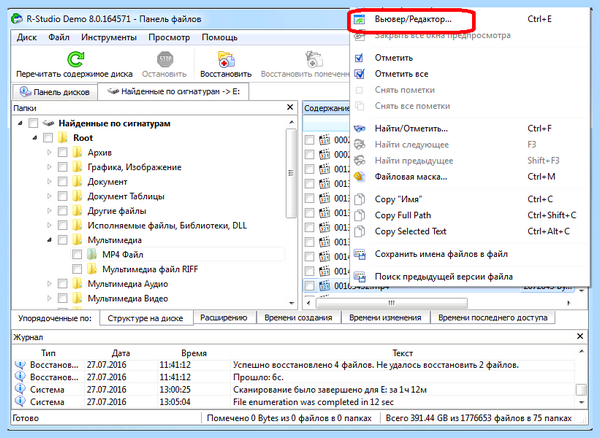Check the Документ Таблицы checkbox
Viewport: 600px width, 438px height.
[x=62, y=196]
